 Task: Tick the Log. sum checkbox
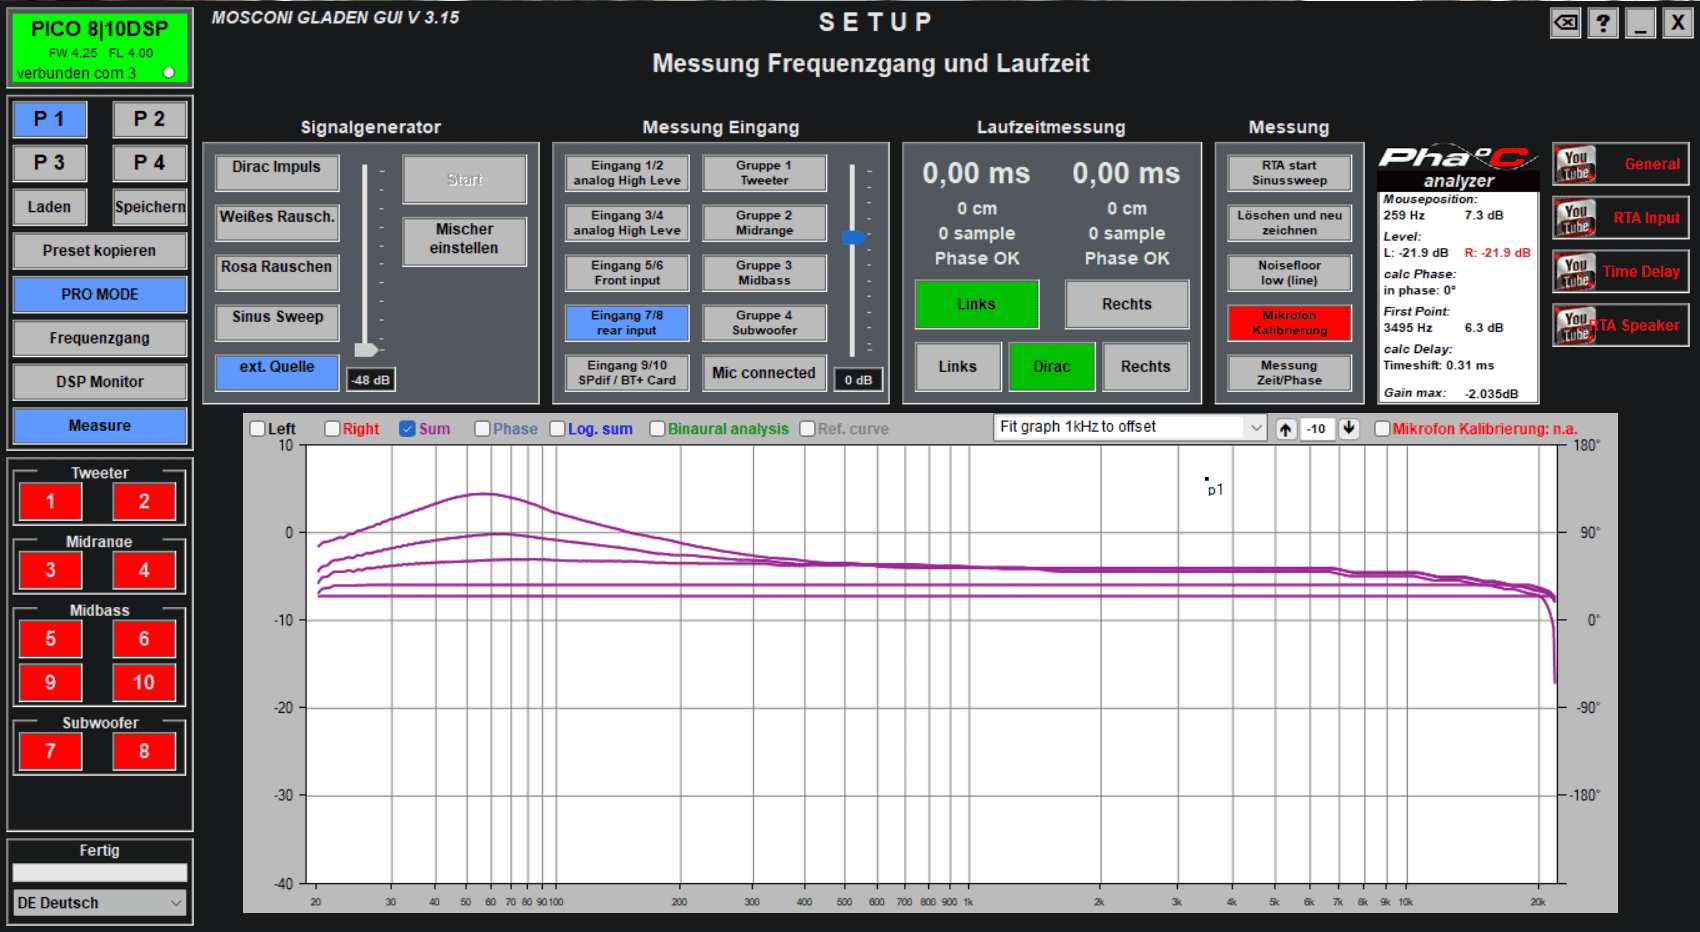pos(557,429)
